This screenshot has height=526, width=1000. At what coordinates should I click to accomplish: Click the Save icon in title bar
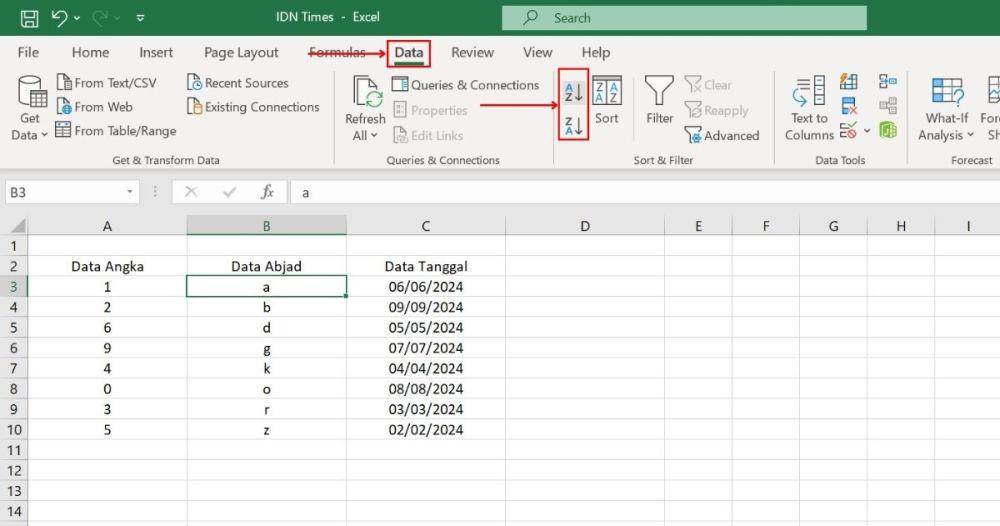[x=29, y=18]
